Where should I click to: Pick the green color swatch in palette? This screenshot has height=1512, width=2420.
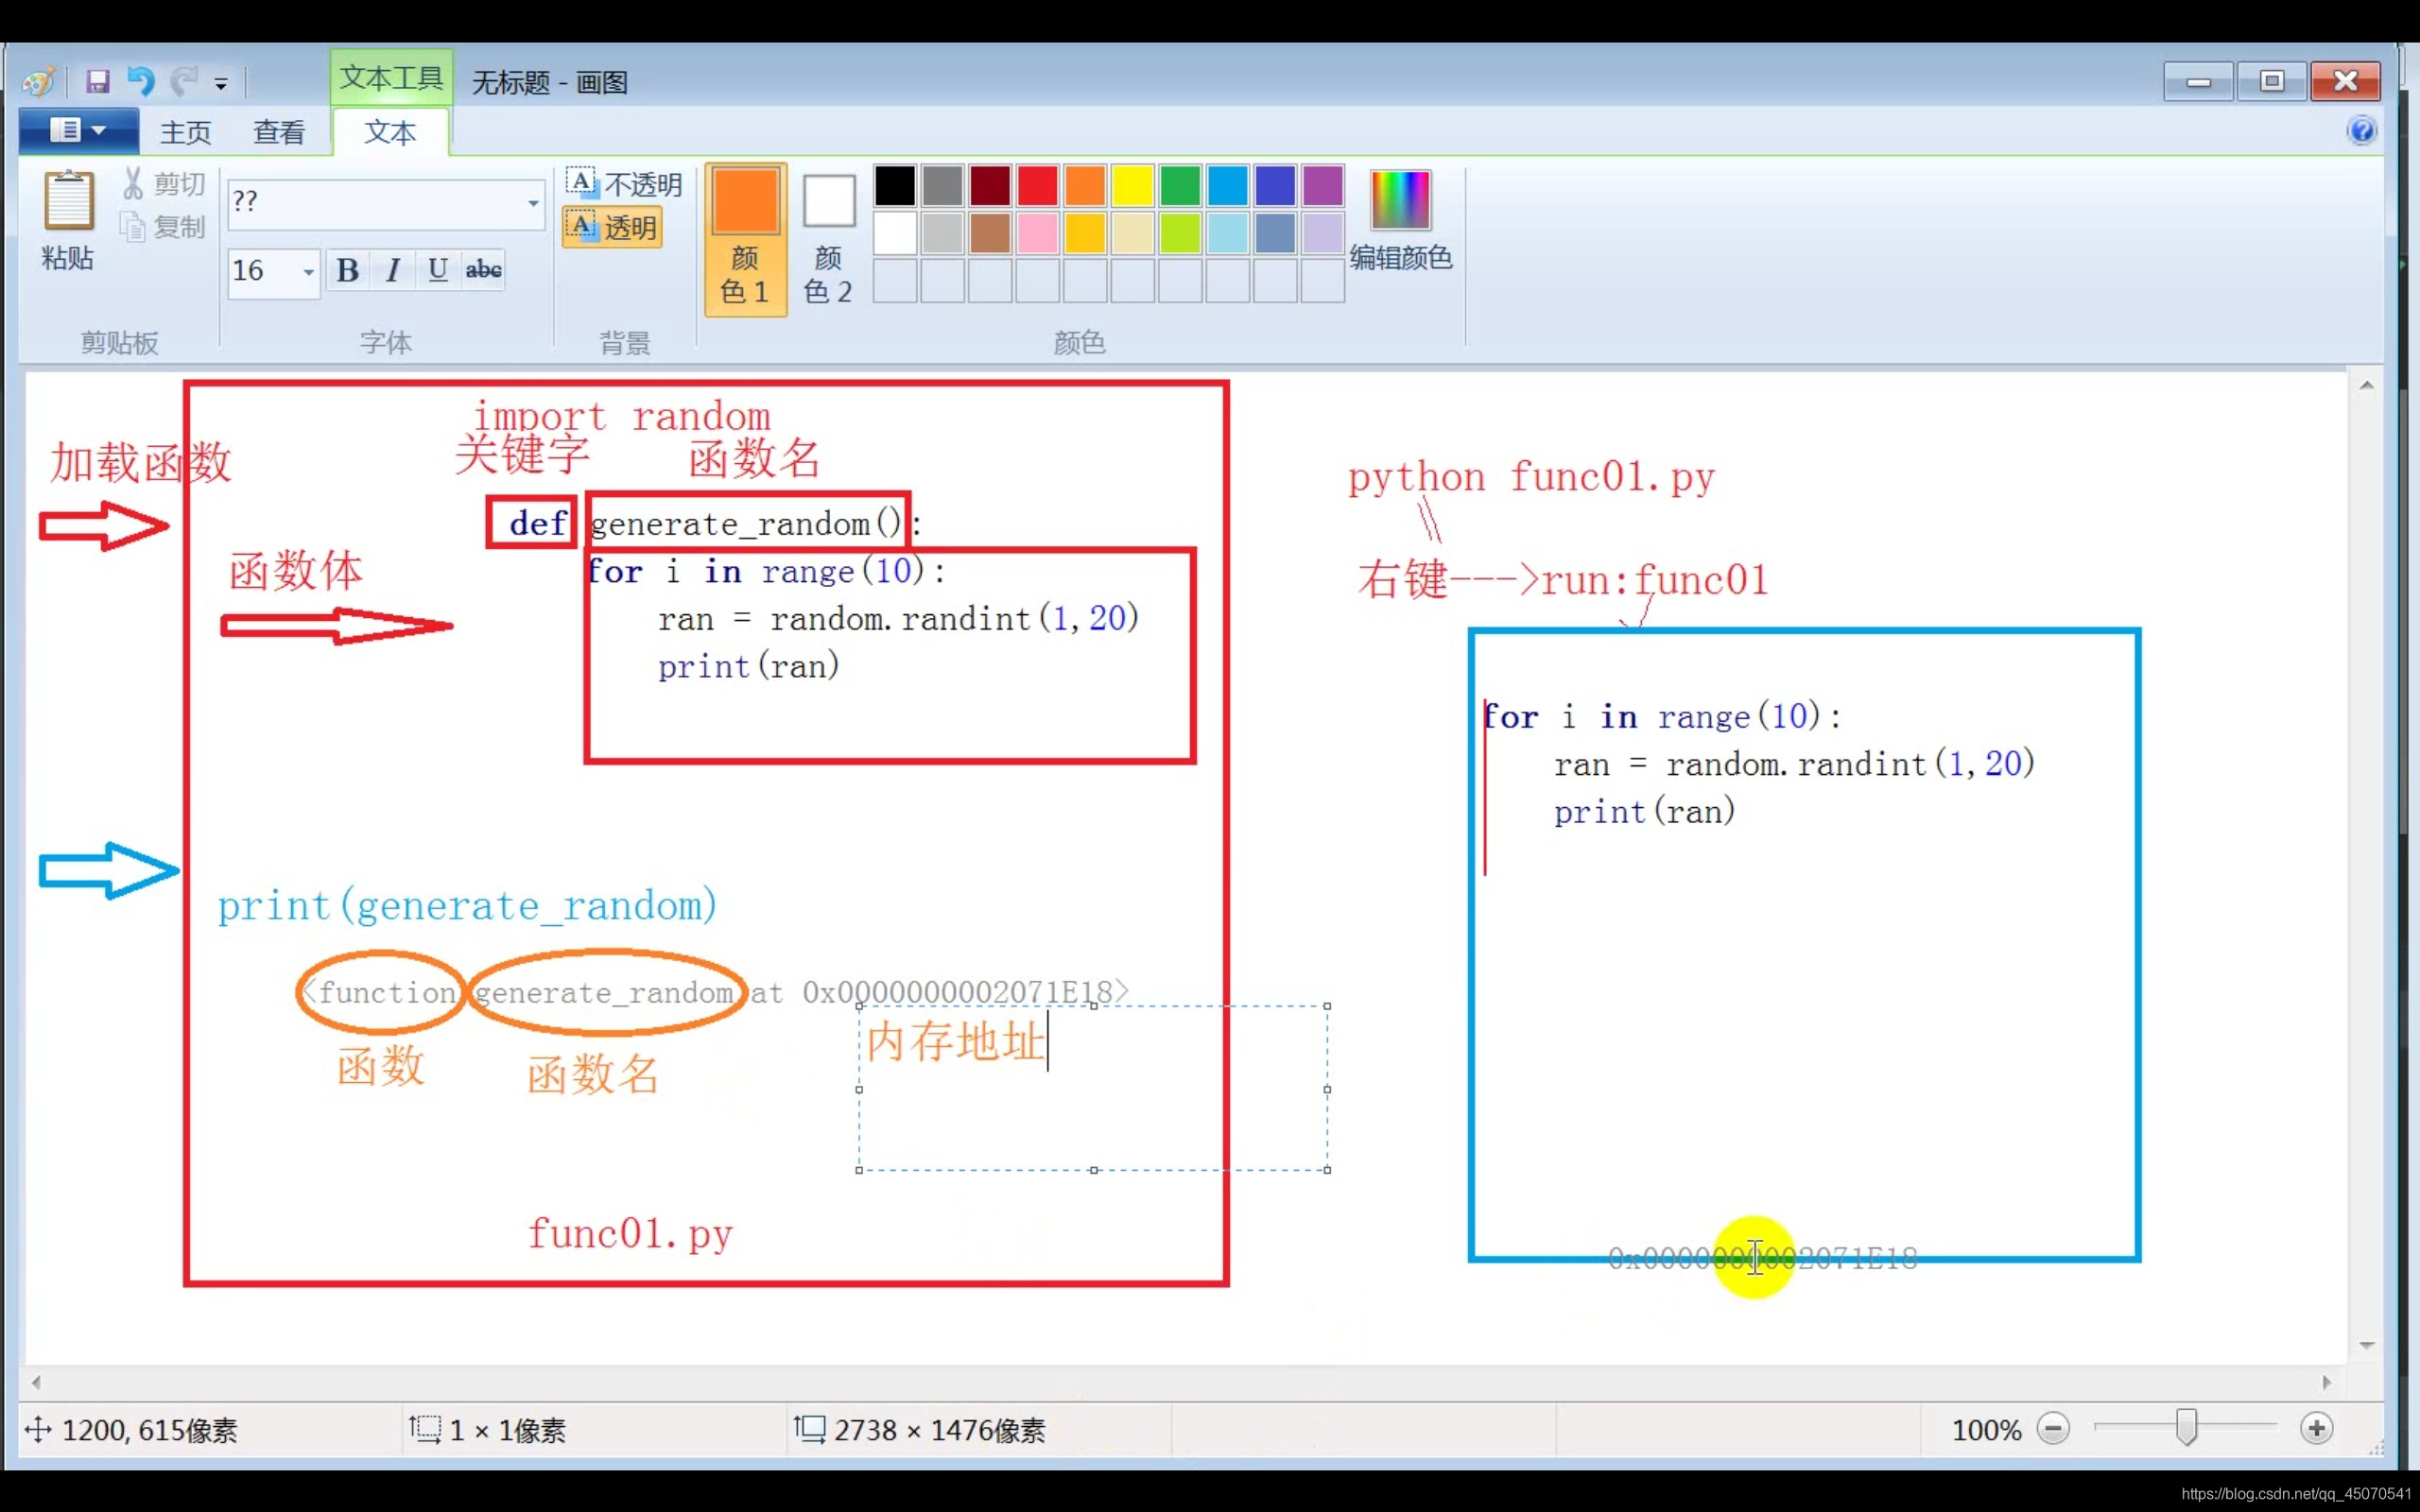(1180, 186)
